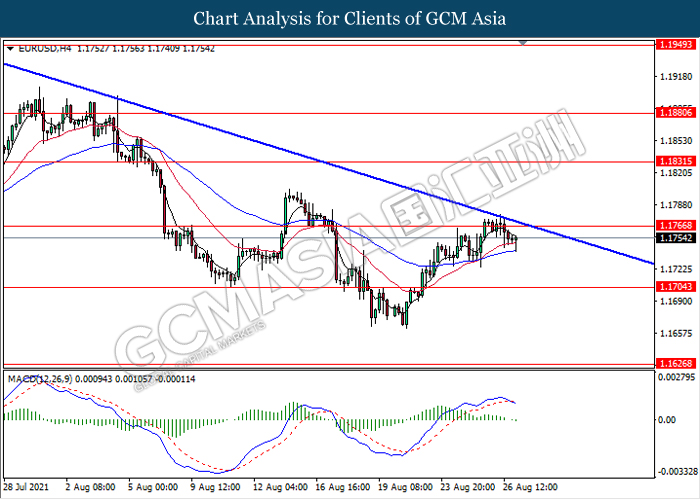Click the MACD zero level 0.00 label
Screen dimensions: 700x500
pos(667,420)
